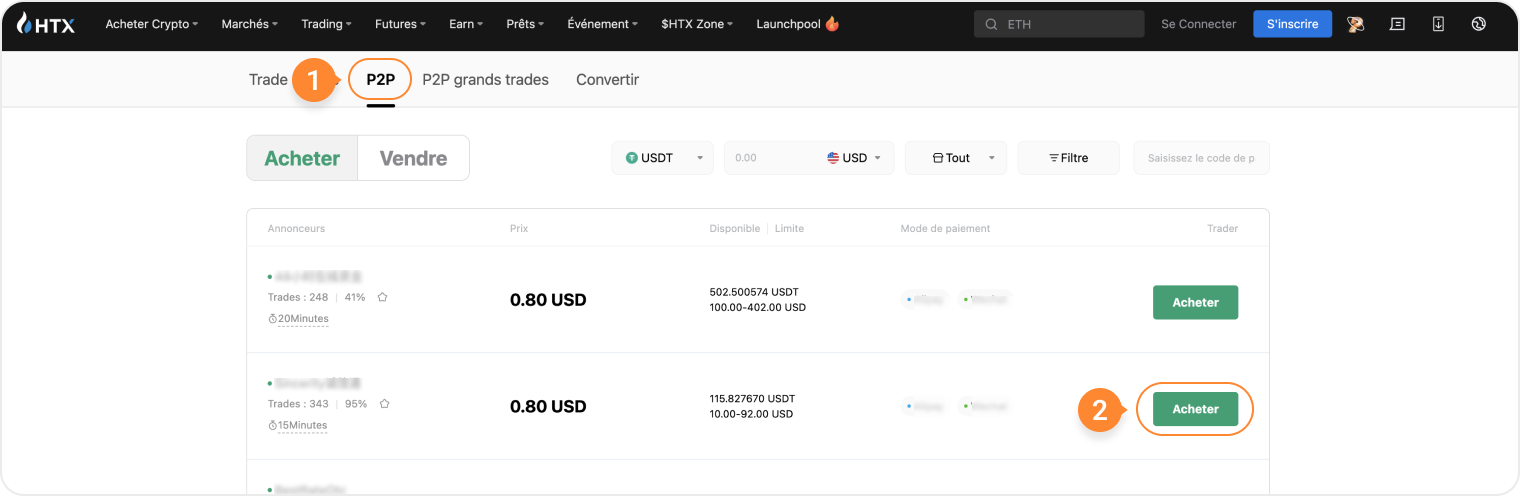The width and height of the screenshot is (1520, 496).
Task: Open the messages icon in top bar
Action: (1397, 24)
